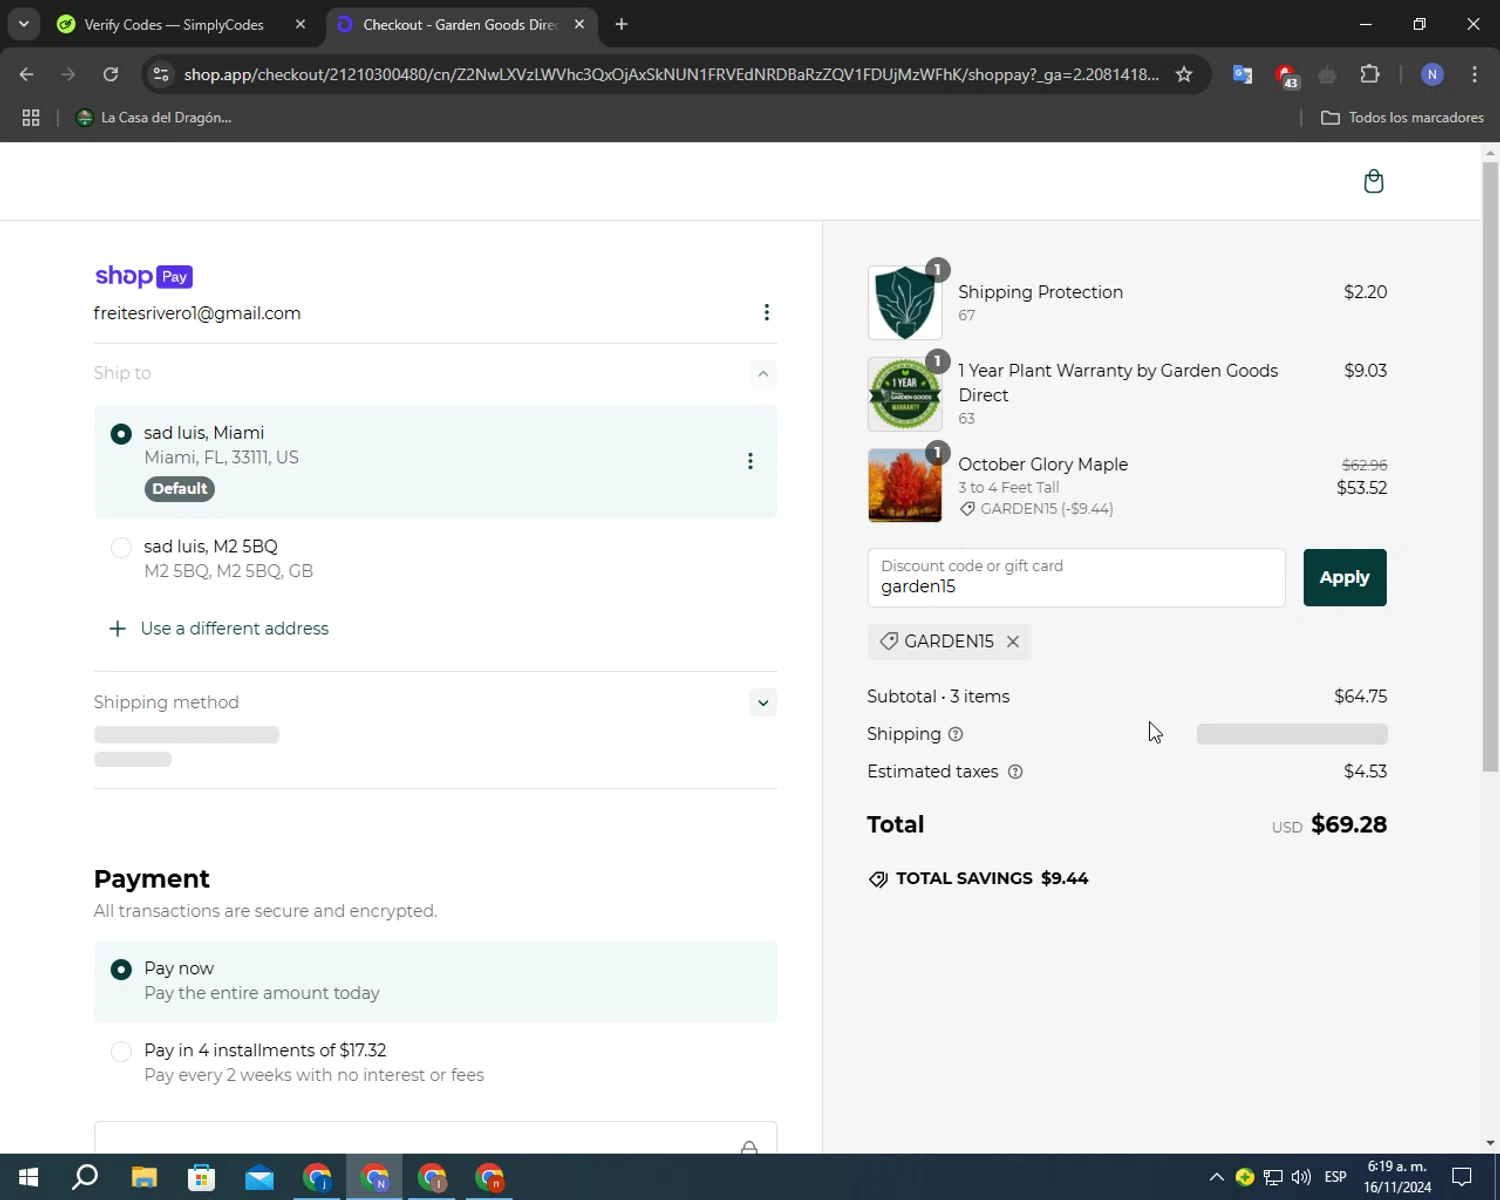1500x1200 pixels.
Task: Open Chrome three-dot menu
Action: point(1474,74)
